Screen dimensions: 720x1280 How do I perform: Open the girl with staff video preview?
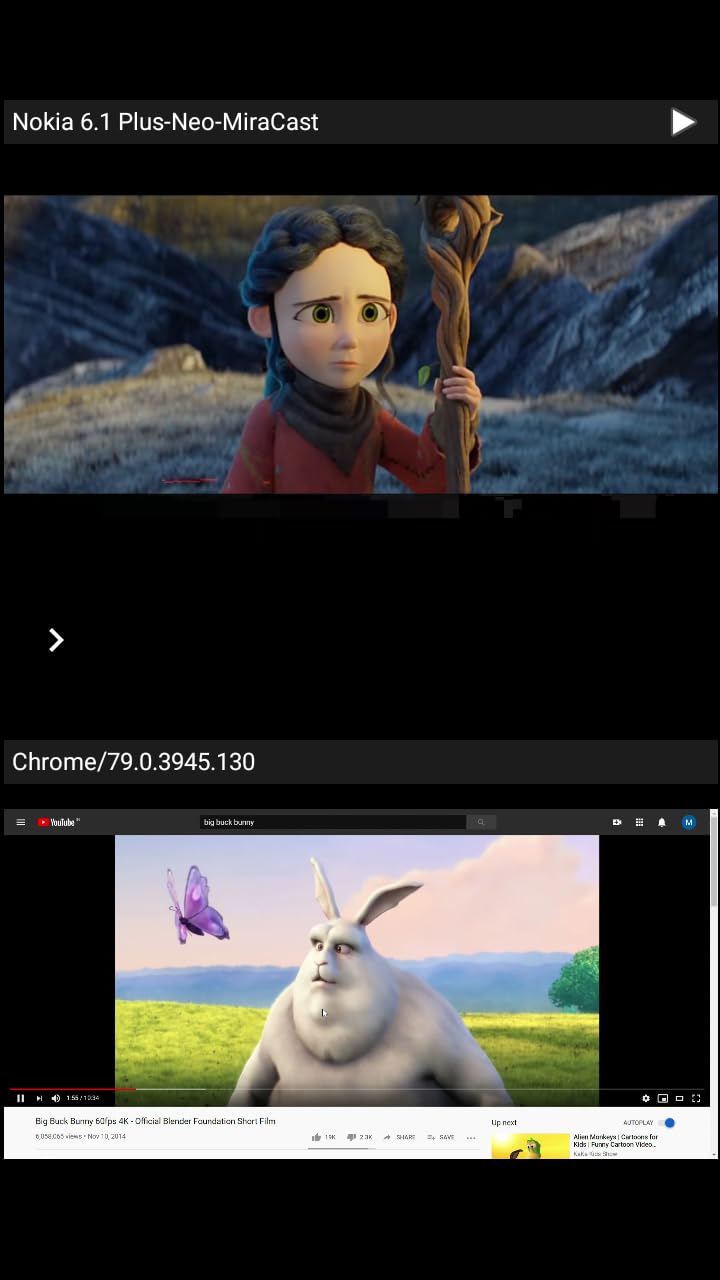pos(360,344)
